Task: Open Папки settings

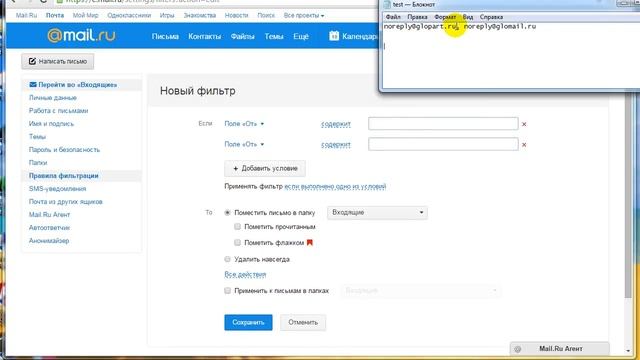Action: point(38,163)
